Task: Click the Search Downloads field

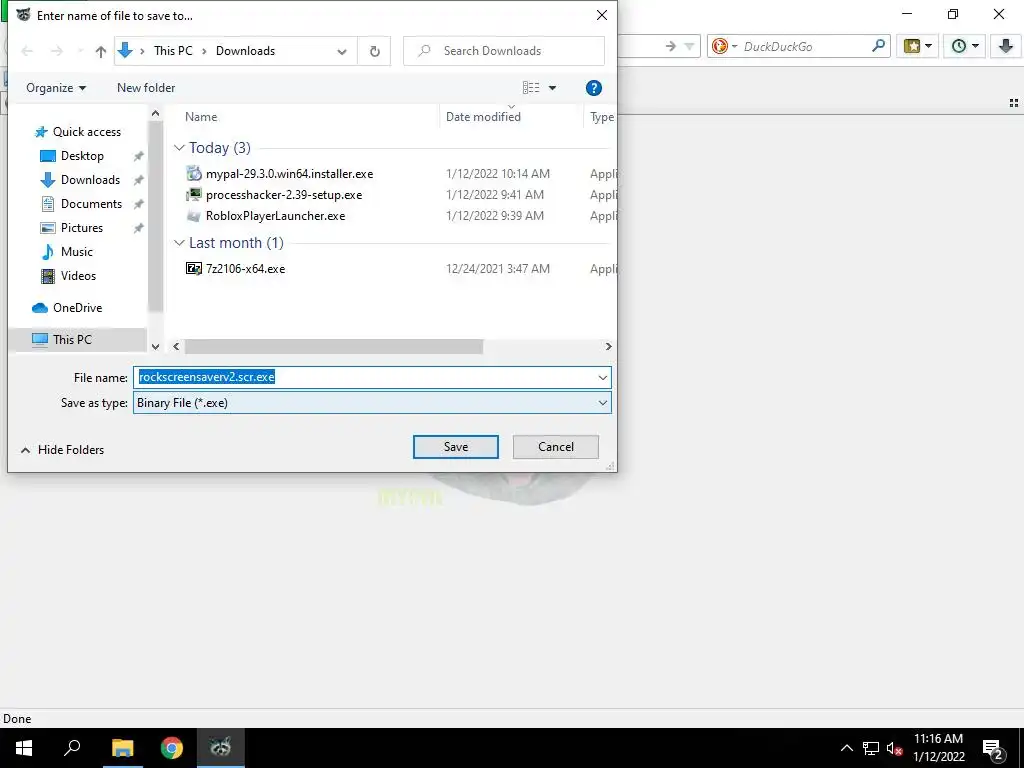Action: 504,51
